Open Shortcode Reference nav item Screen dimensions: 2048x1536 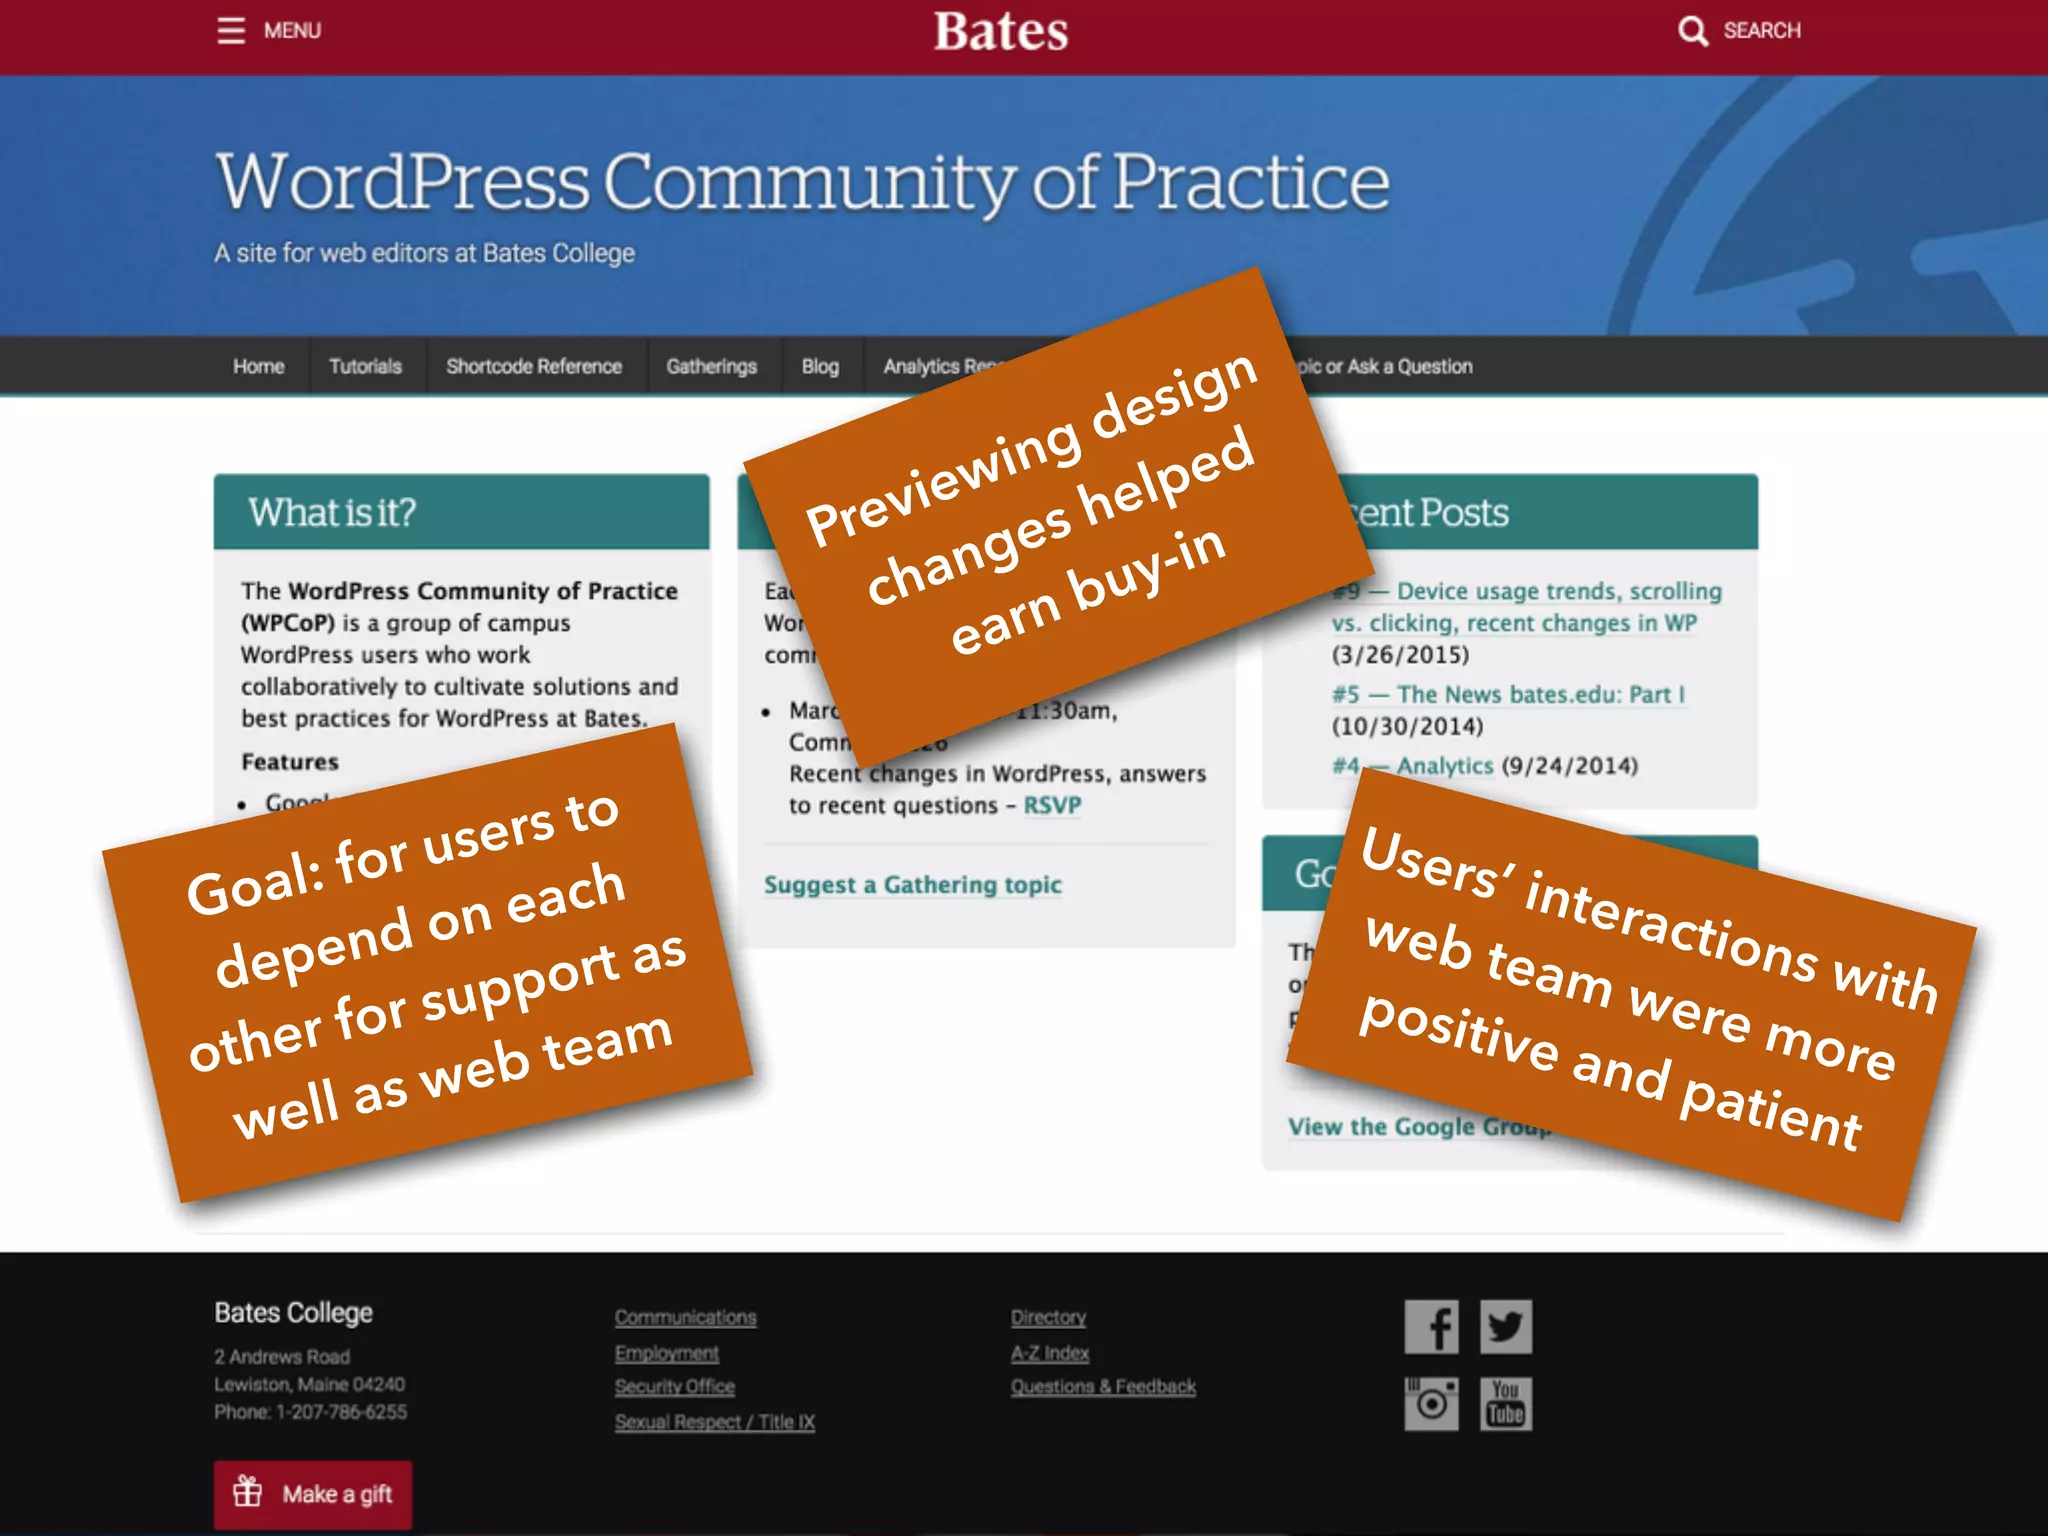[534, 366]
